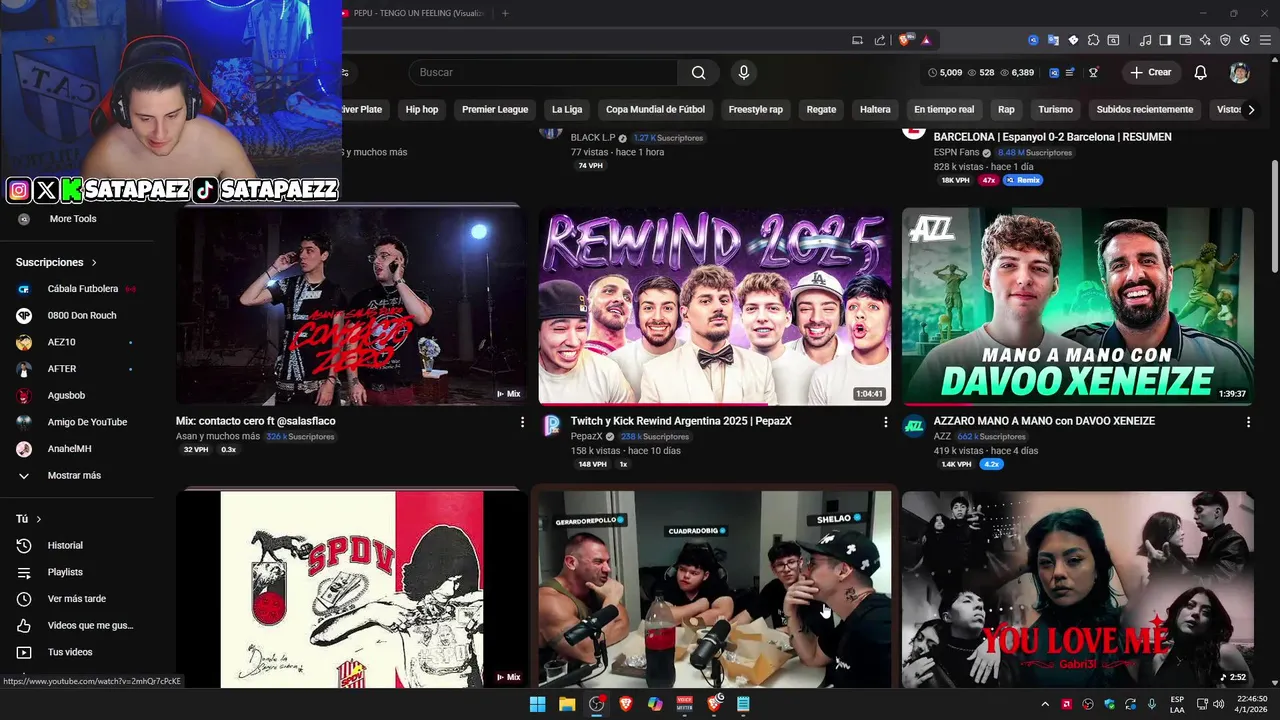Open the SPDV mix thumbnail
Viewport: 1280px width, 720px height.
point(352,589)
